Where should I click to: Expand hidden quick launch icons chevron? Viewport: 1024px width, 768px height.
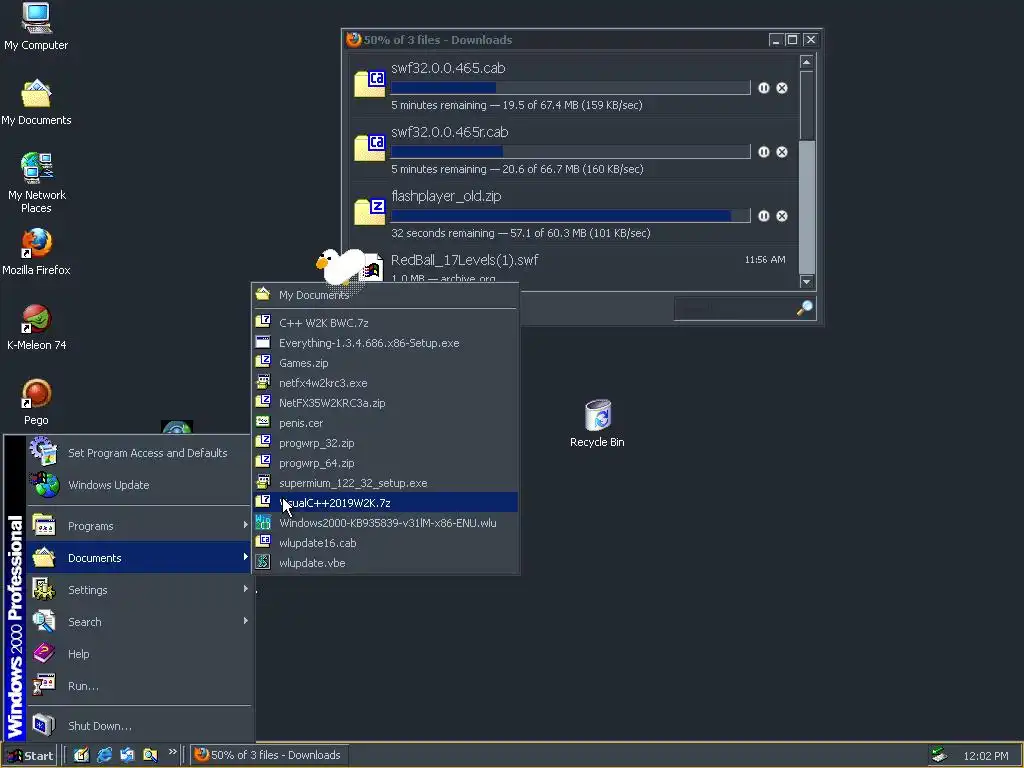tap(172, 752)
